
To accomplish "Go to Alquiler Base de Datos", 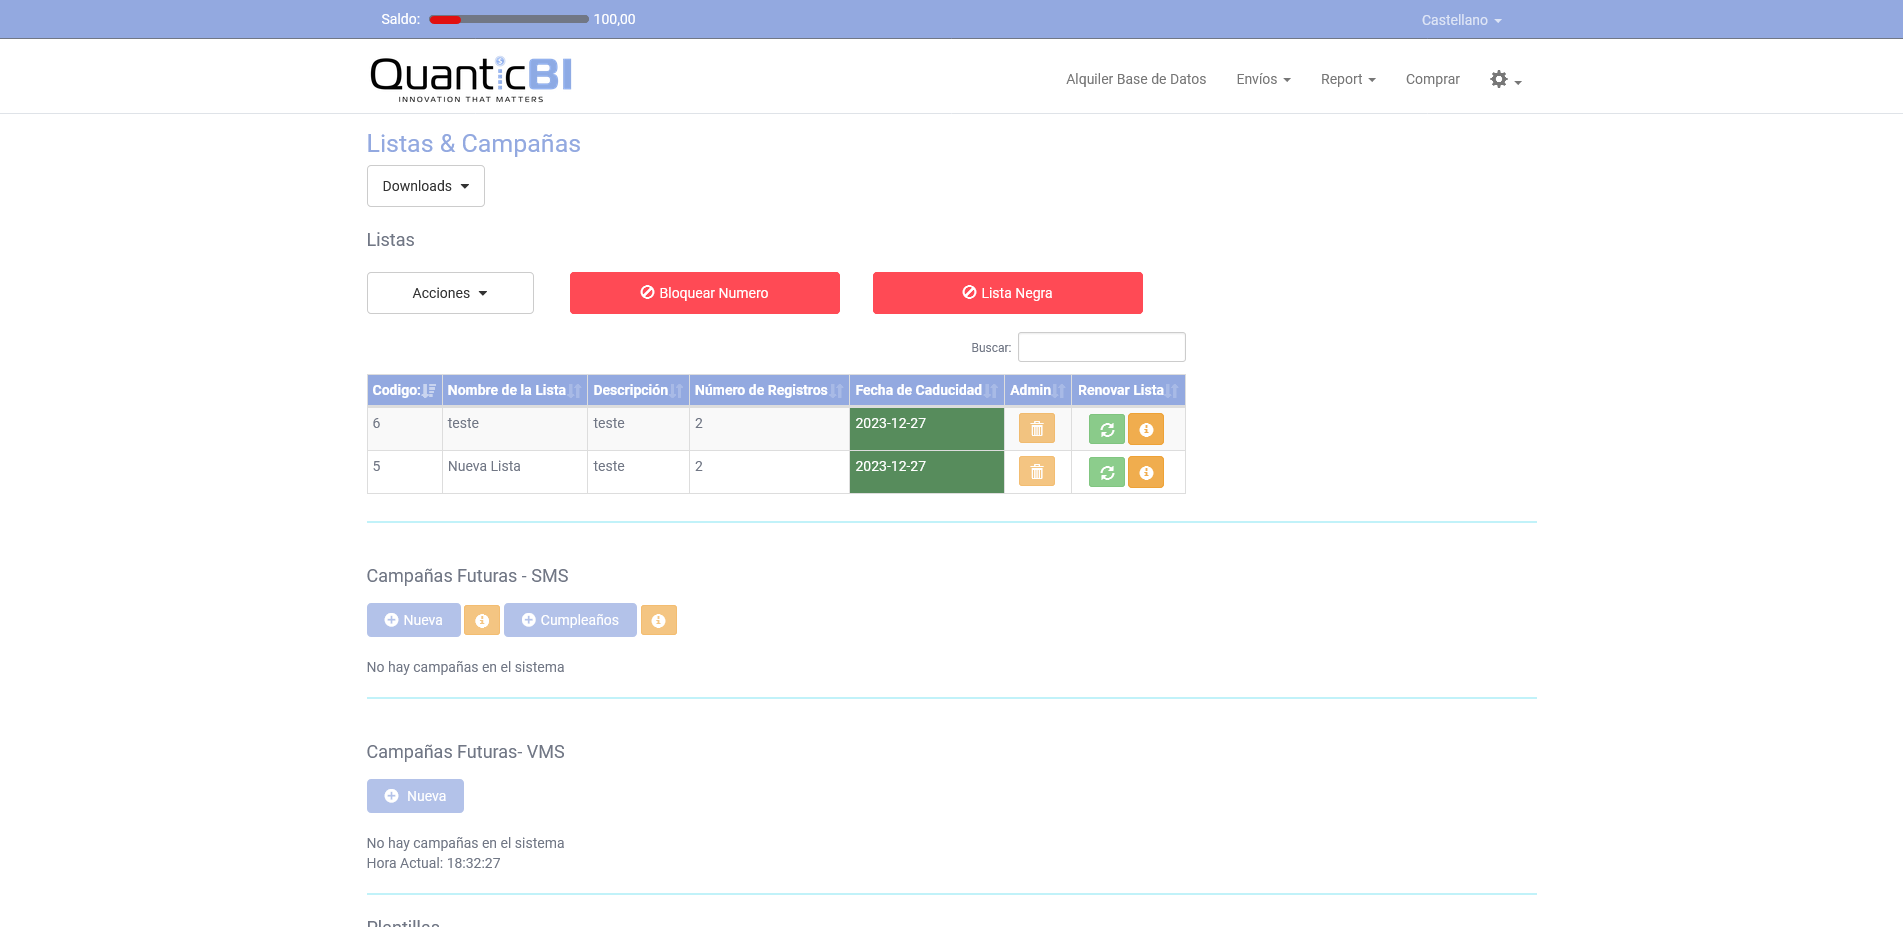I will pos(1135,80).
